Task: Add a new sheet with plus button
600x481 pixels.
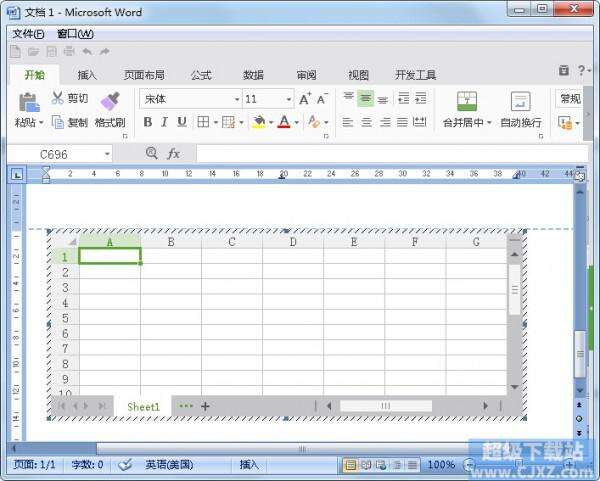Action: [x=205, y=406]
